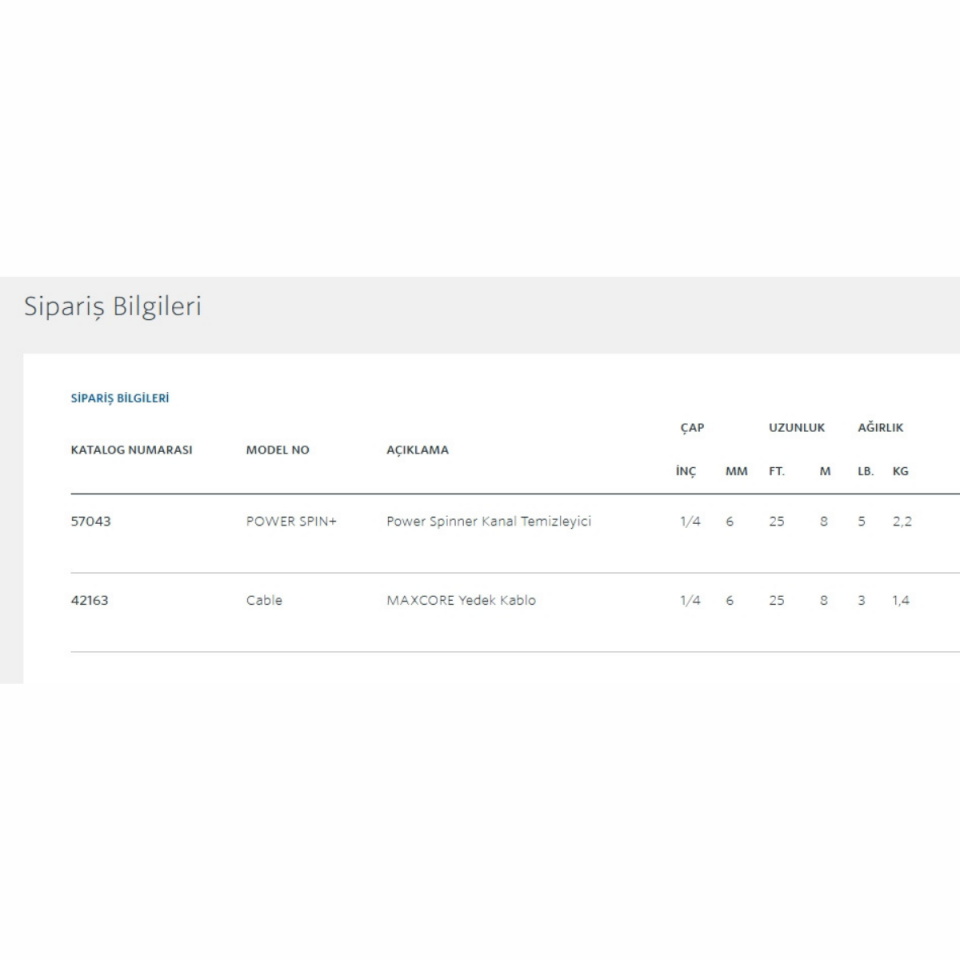Viewport: 960px width, 960px height.
Task: Click the UZUNLUK column group header
Action: coord(796,428)
